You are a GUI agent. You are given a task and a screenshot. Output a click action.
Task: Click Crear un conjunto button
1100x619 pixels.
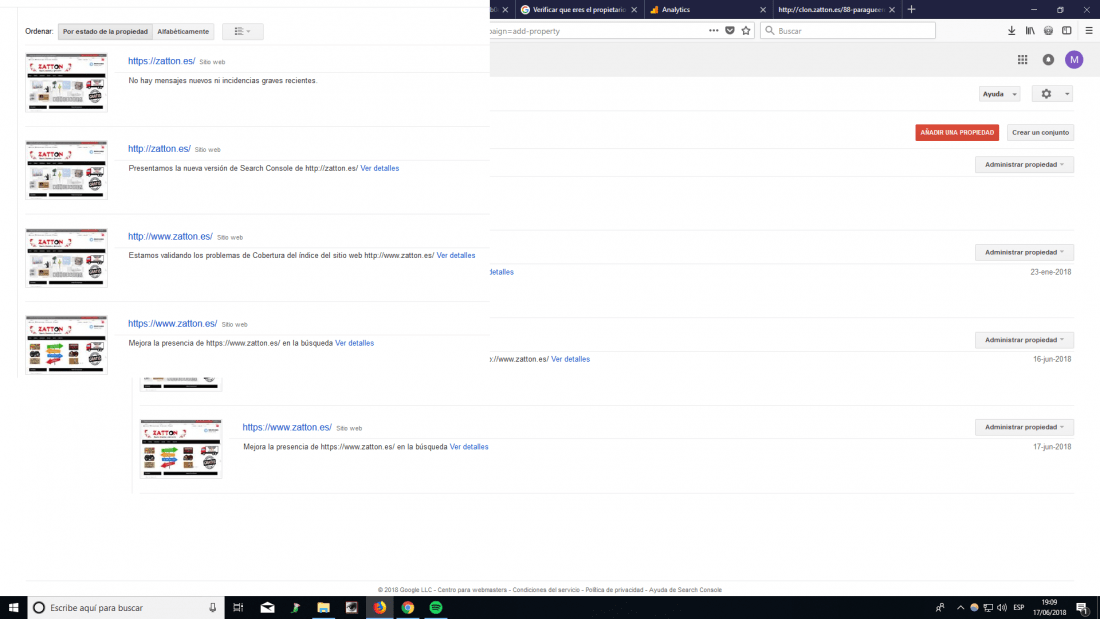click(1040, 133)
